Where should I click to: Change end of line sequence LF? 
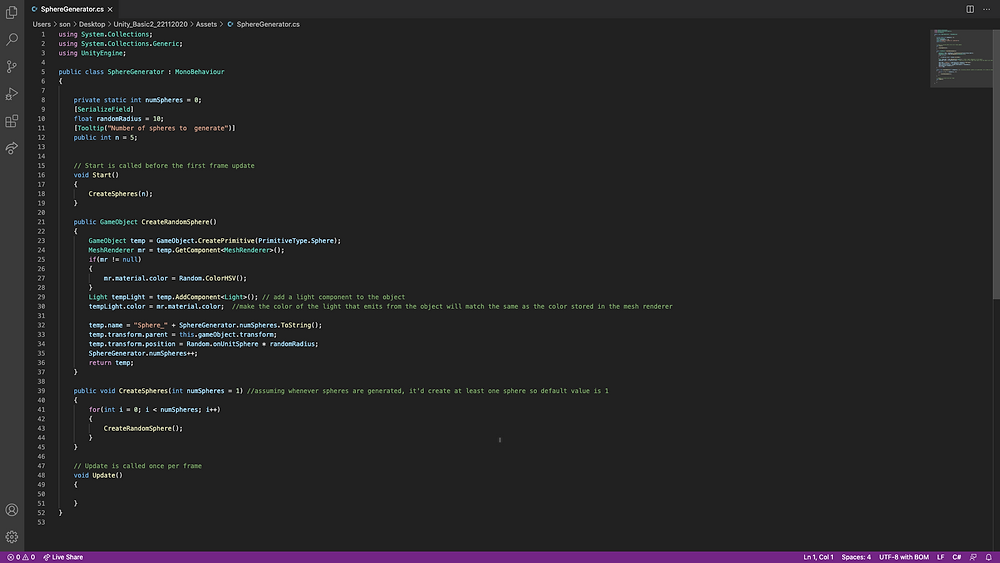(940, 557)
